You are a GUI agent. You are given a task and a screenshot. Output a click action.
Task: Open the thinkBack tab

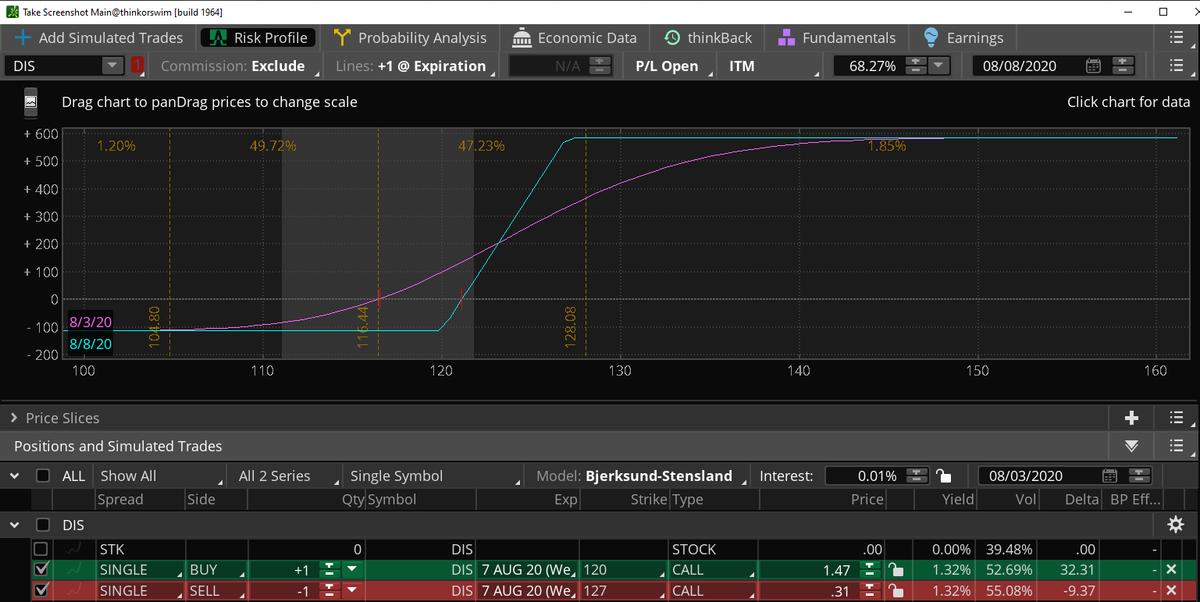706,38
